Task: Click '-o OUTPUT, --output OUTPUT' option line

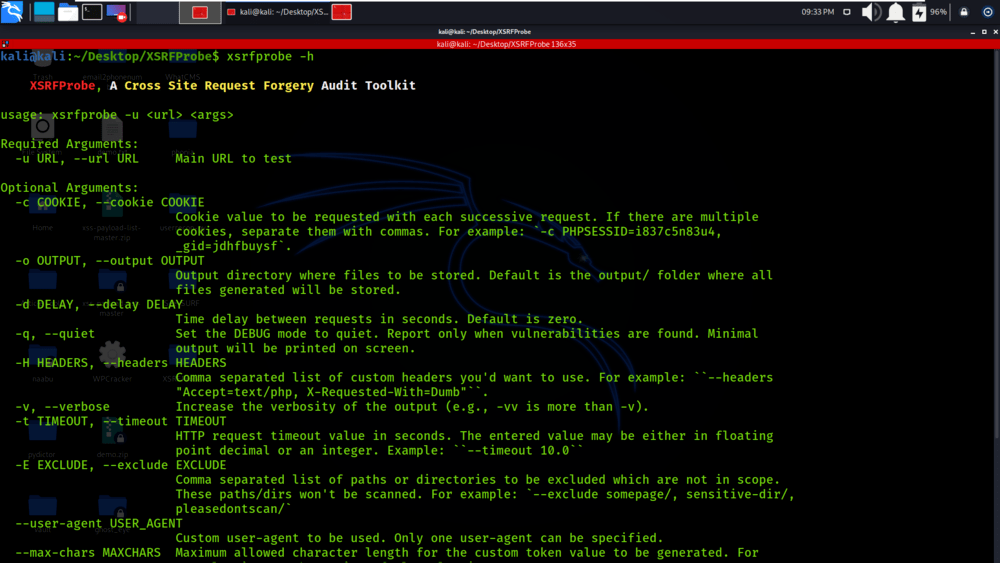Action: point(110,261)
